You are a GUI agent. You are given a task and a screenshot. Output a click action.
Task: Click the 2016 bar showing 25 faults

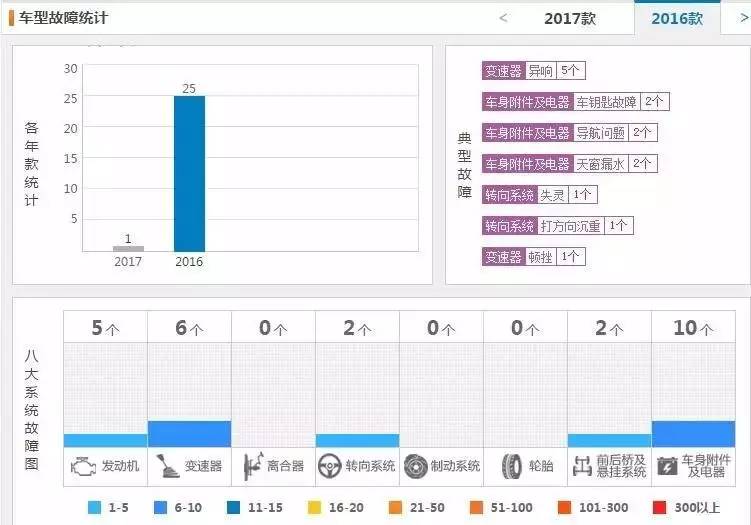[x=189, y=173]
